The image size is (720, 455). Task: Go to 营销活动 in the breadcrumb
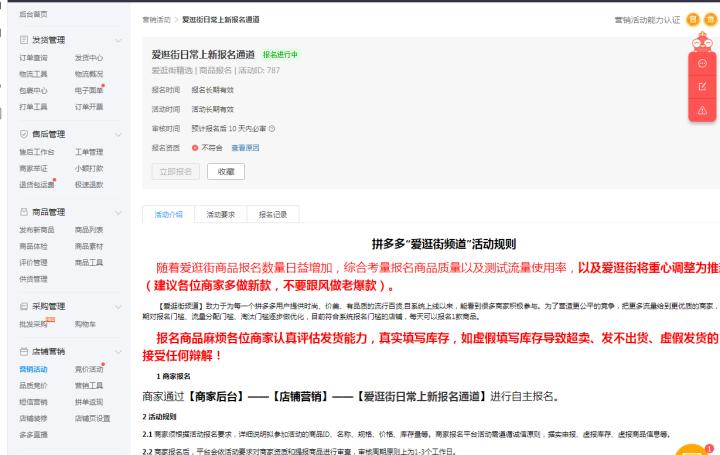157,20
